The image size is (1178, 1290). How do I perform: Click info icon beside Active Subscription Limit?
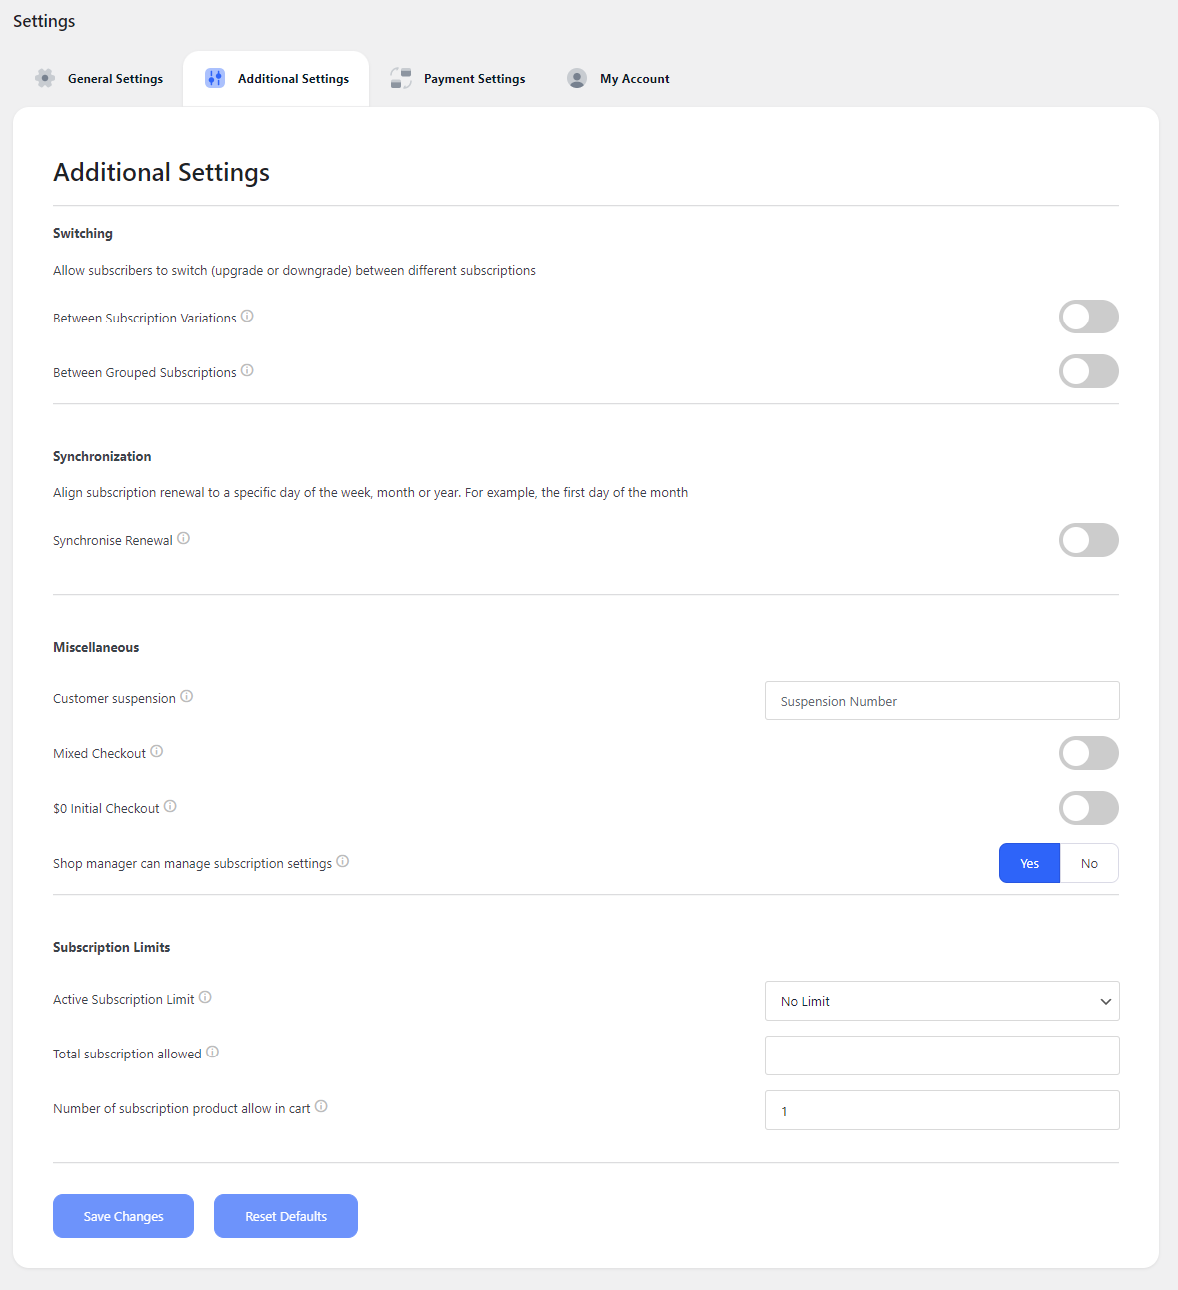(205, 998)
